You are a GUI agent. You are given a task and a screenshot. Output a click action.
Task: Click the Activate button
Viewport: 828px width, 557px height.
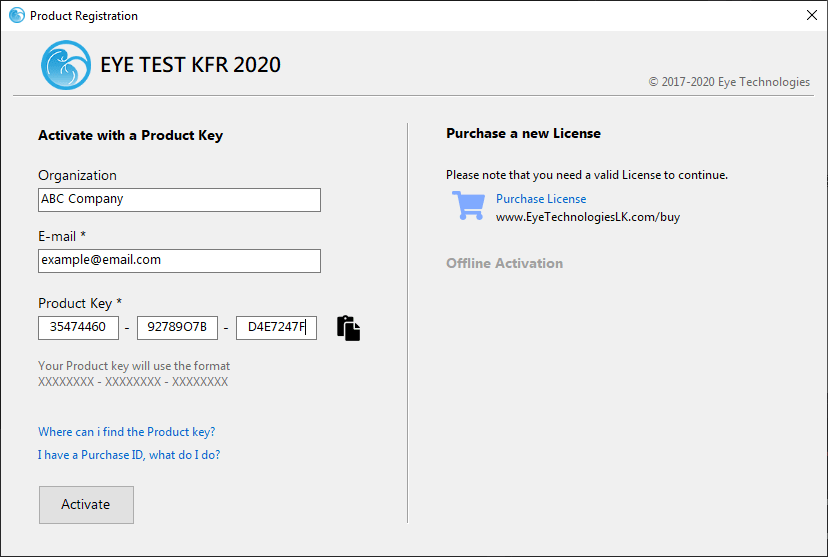[86, 505]
